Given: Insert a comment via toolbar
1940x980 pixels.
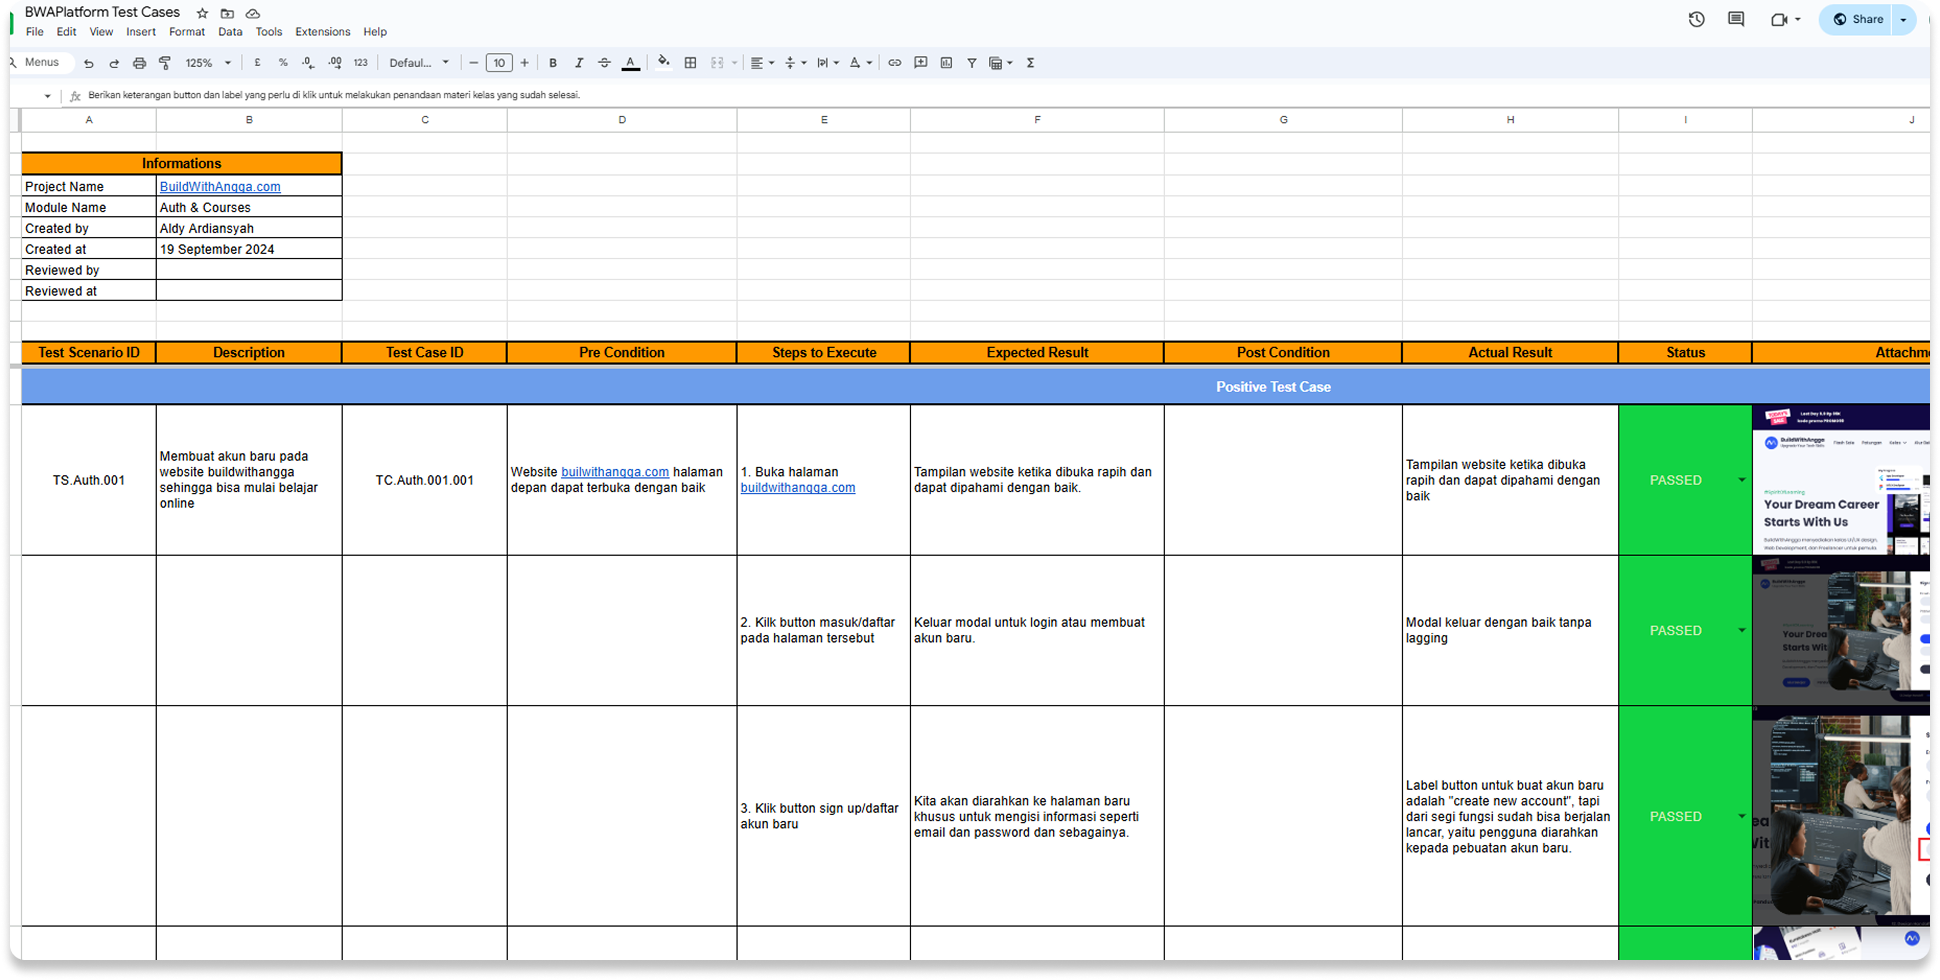Looking at the screenshot, I should pyautogui.click(x=921, y=63).
